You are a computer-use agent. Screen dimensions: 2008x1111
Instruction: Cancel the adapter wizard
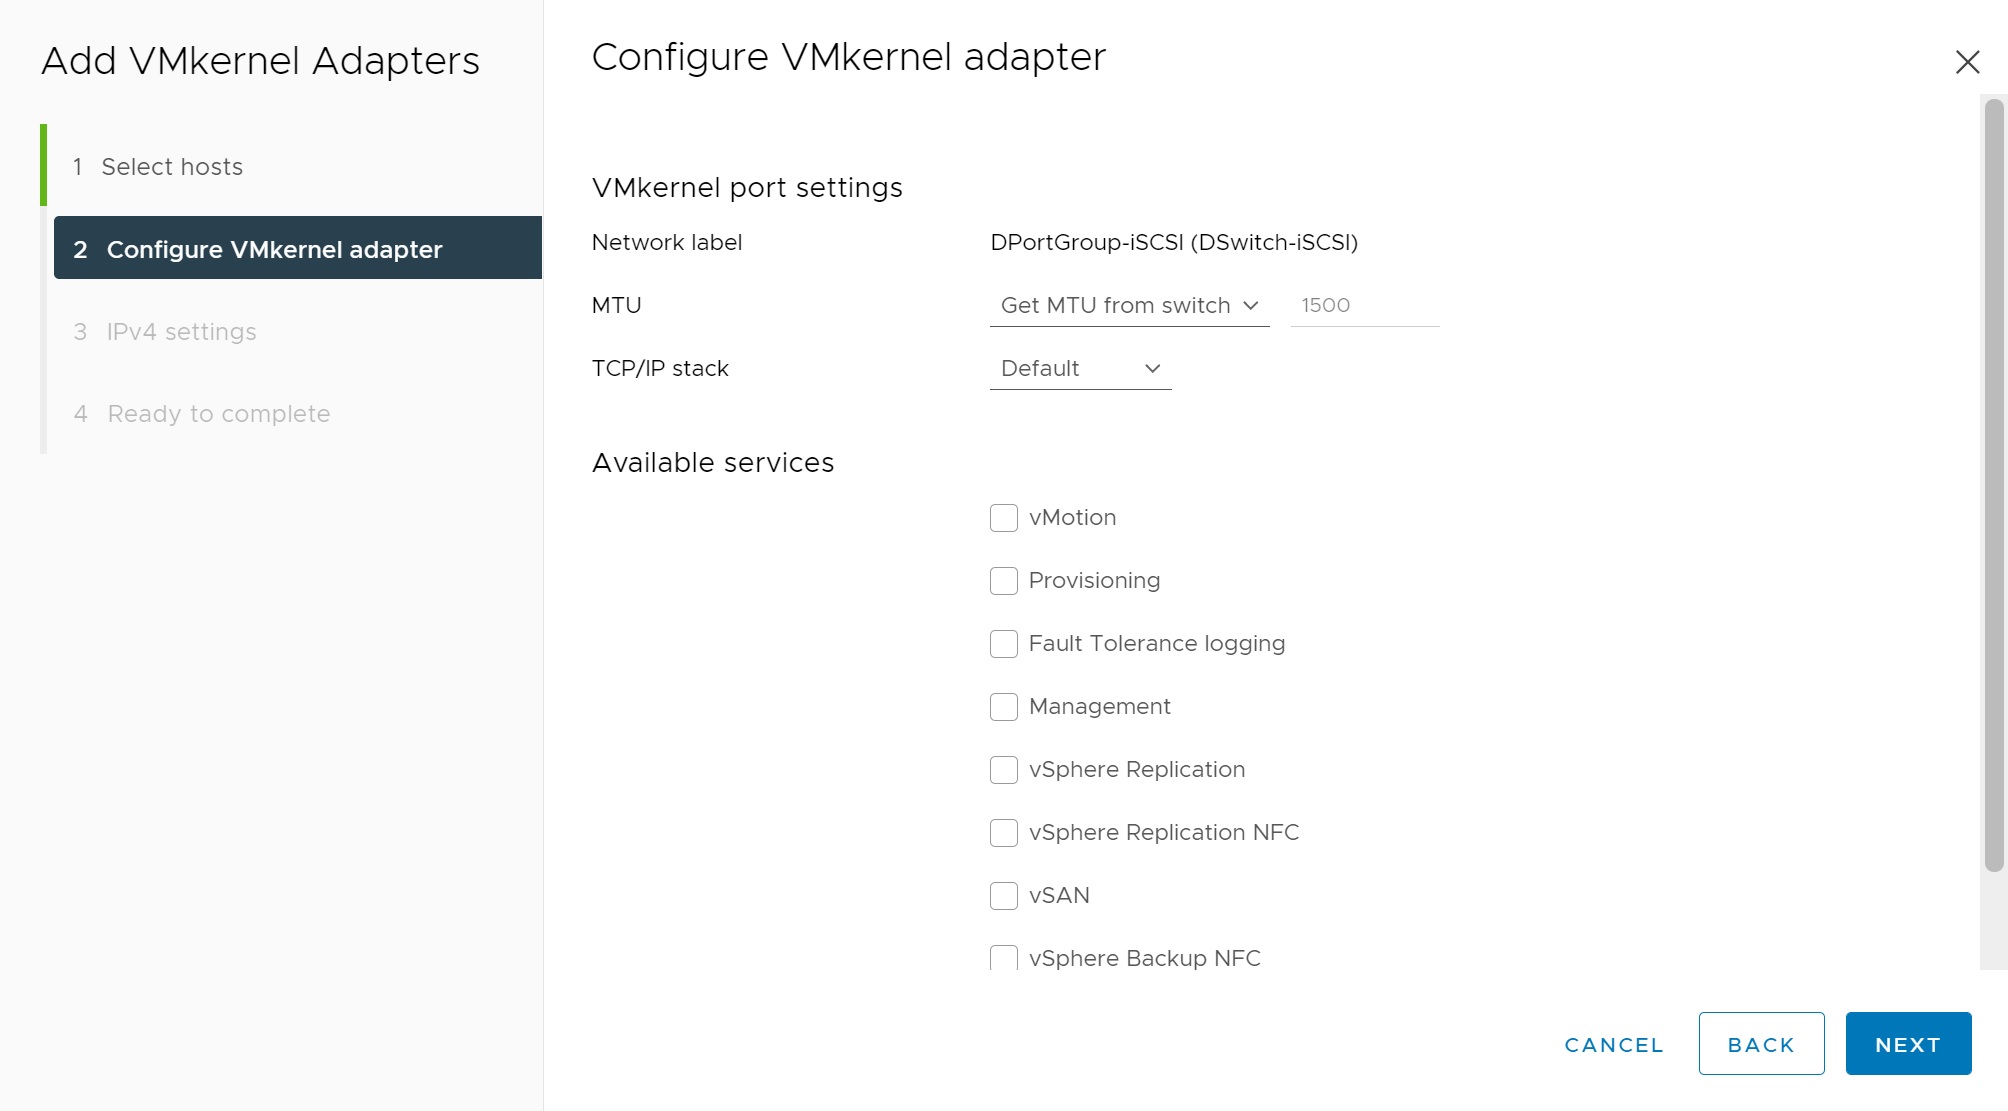pyautogui.click(x=1614, y=1045)
